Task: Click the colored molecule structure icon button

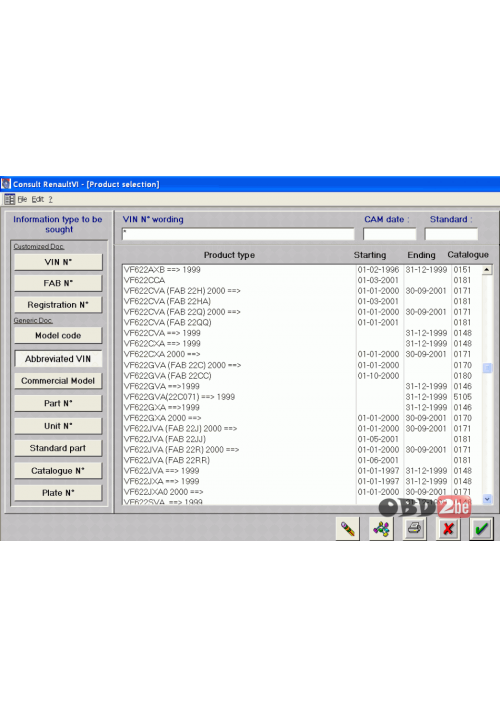Action: tap(381, 529)
